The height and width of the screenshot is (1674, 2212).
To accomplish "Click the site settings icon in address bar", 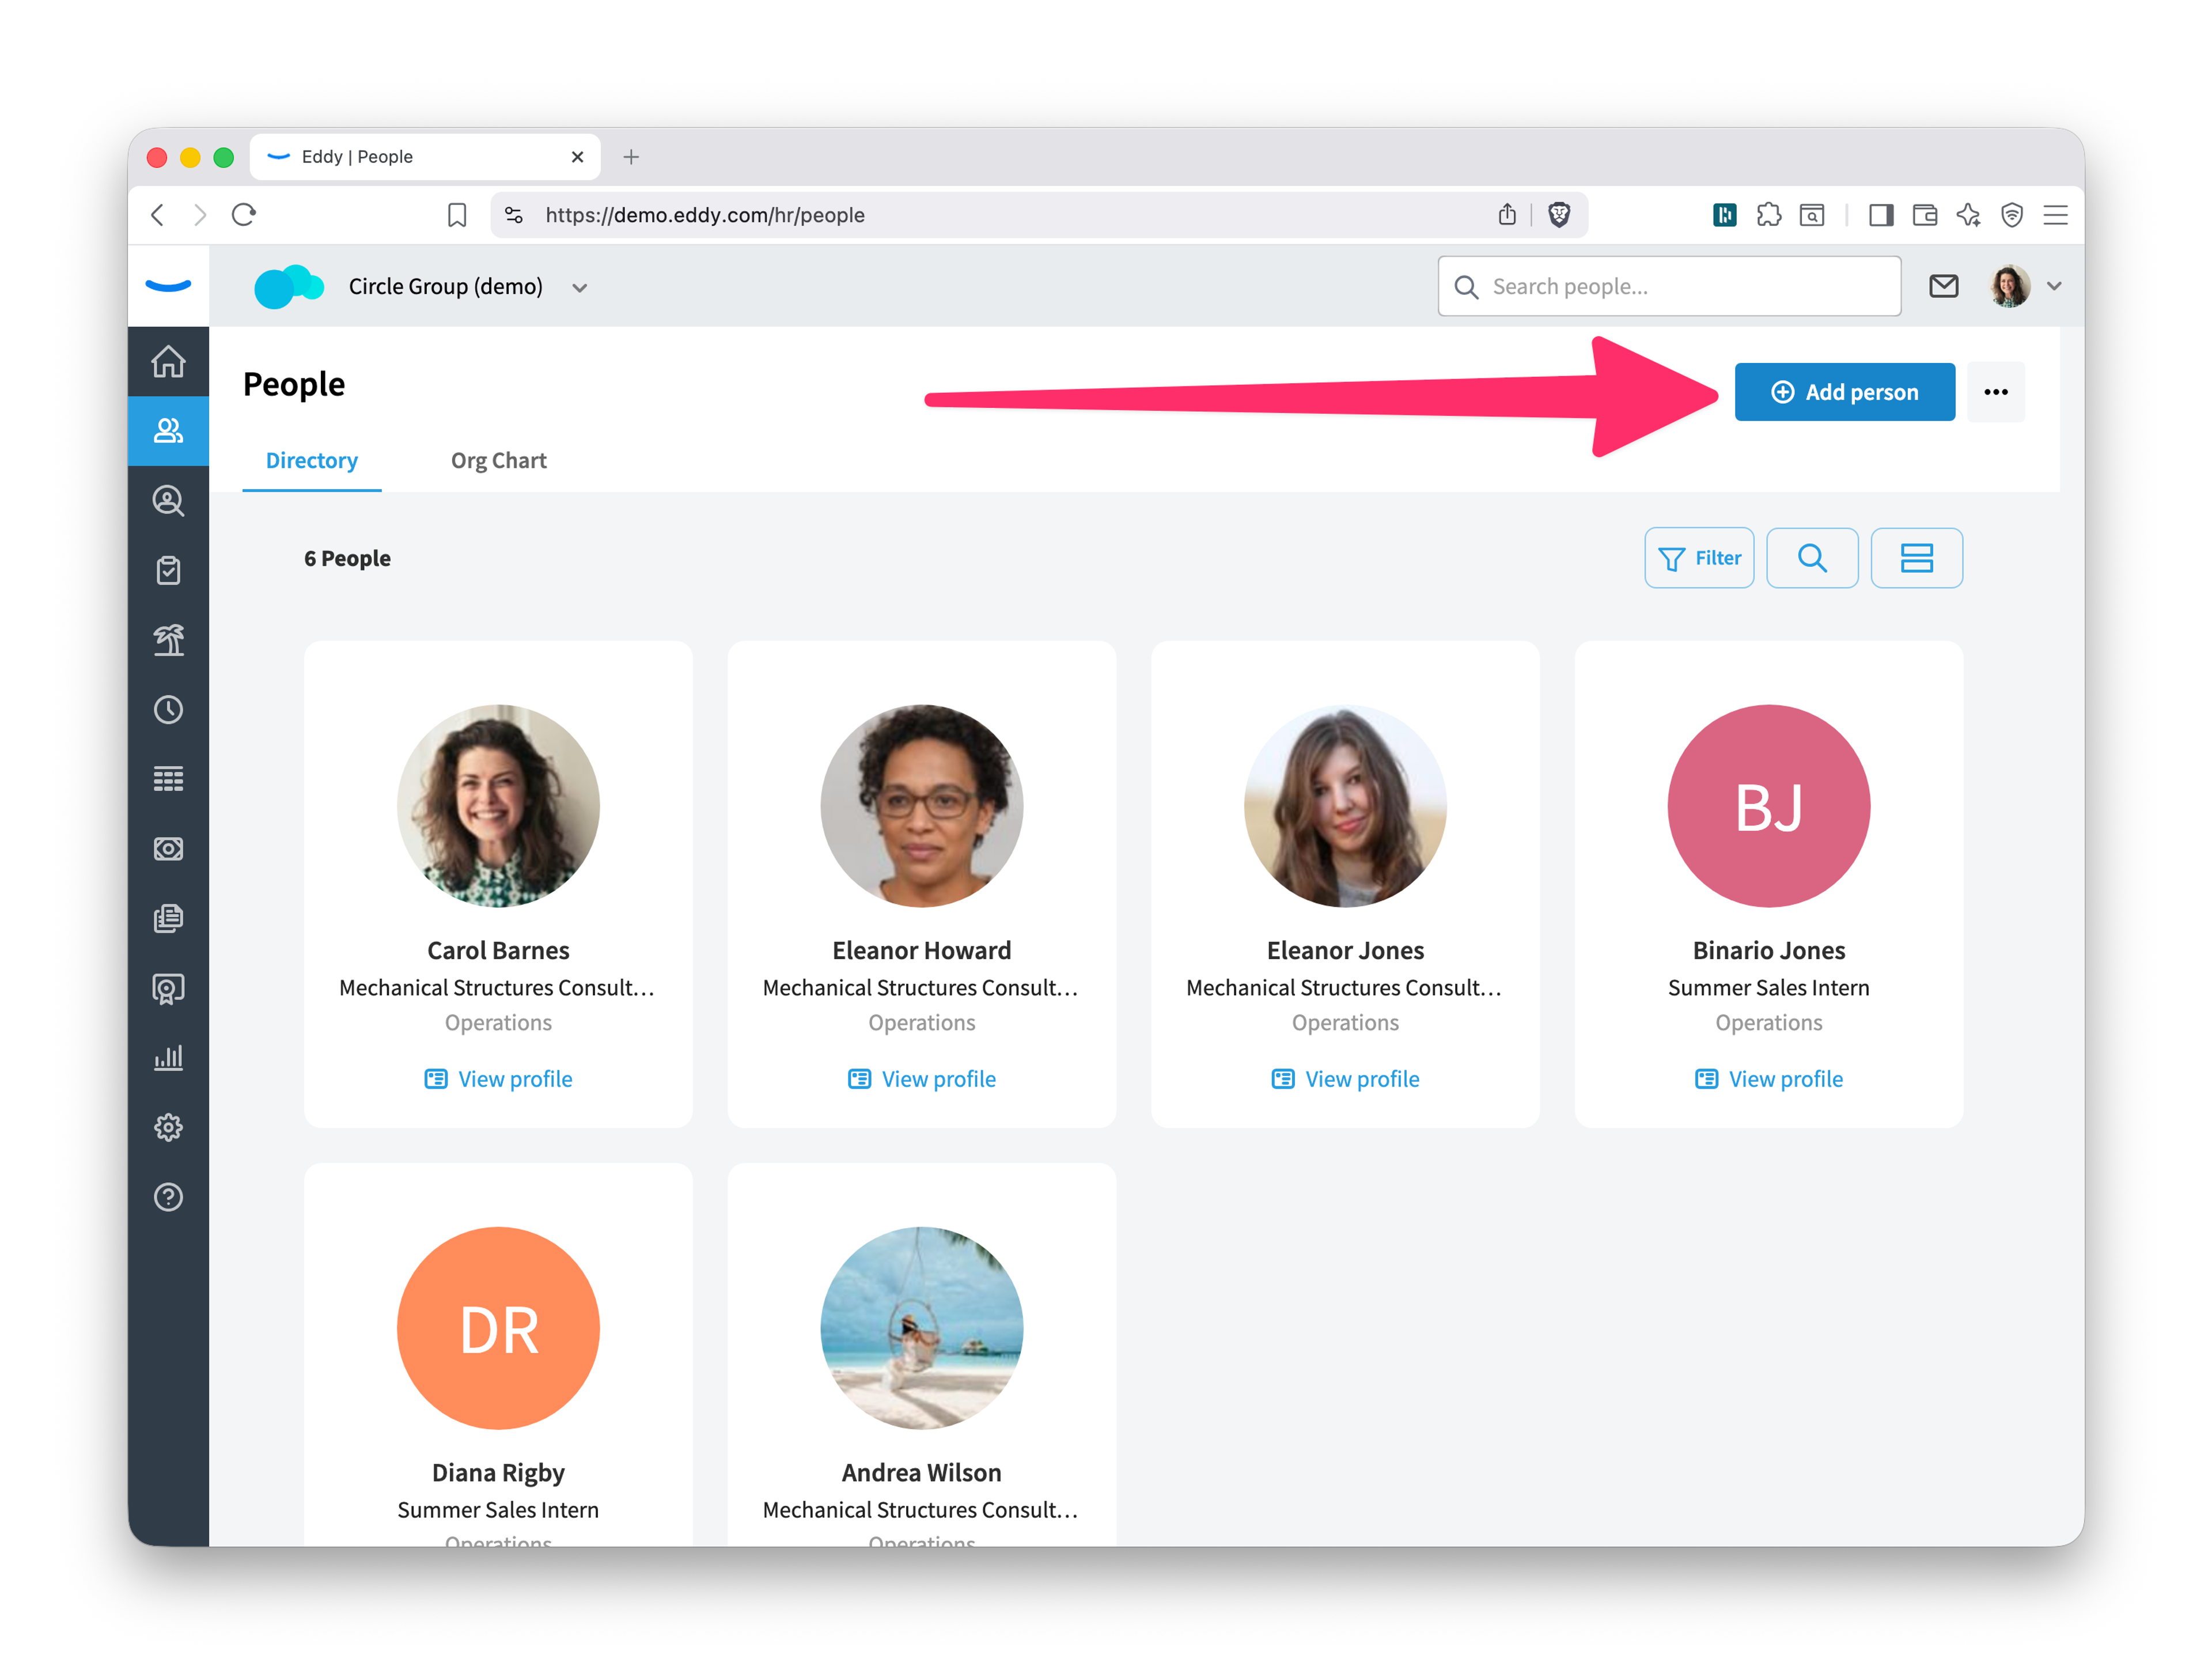I will (x=514, y=215).
